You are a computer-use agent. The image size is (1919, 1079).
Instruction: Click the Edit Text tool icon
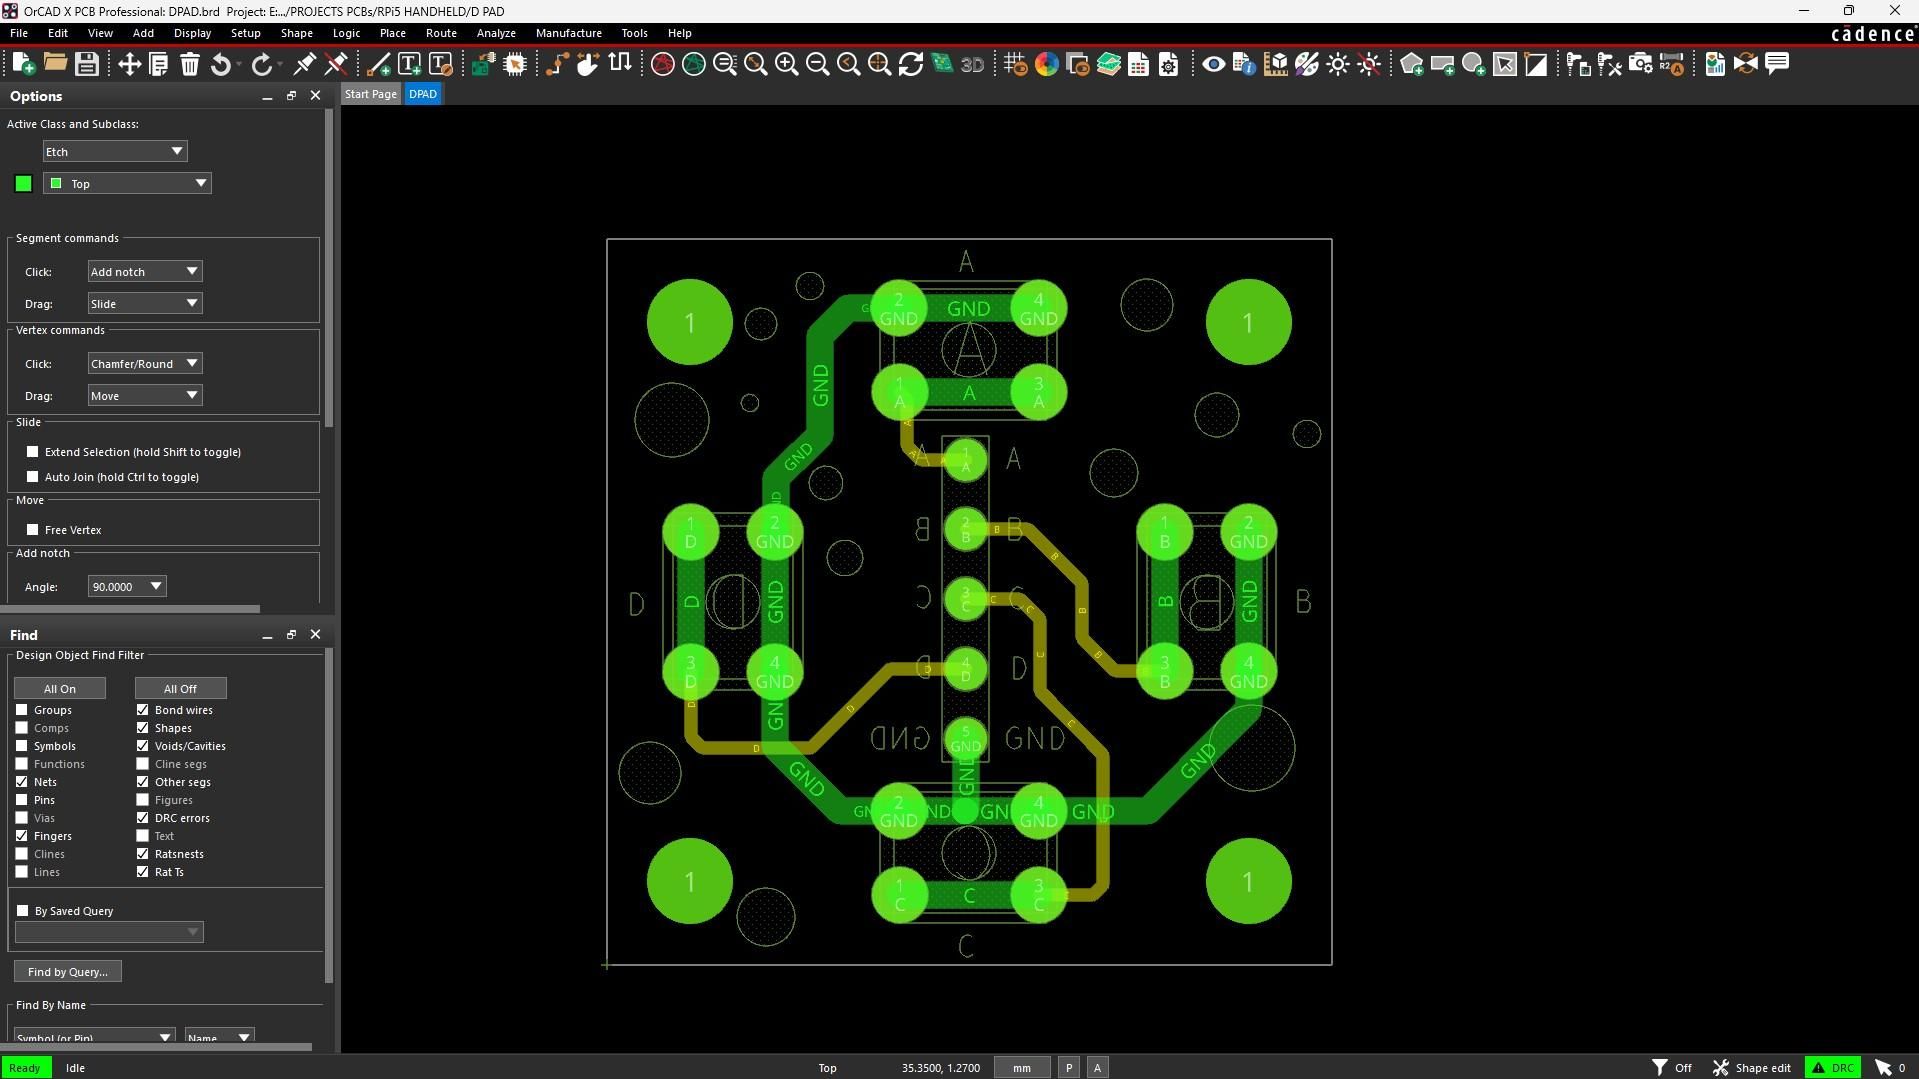click(x=441, y=64)
